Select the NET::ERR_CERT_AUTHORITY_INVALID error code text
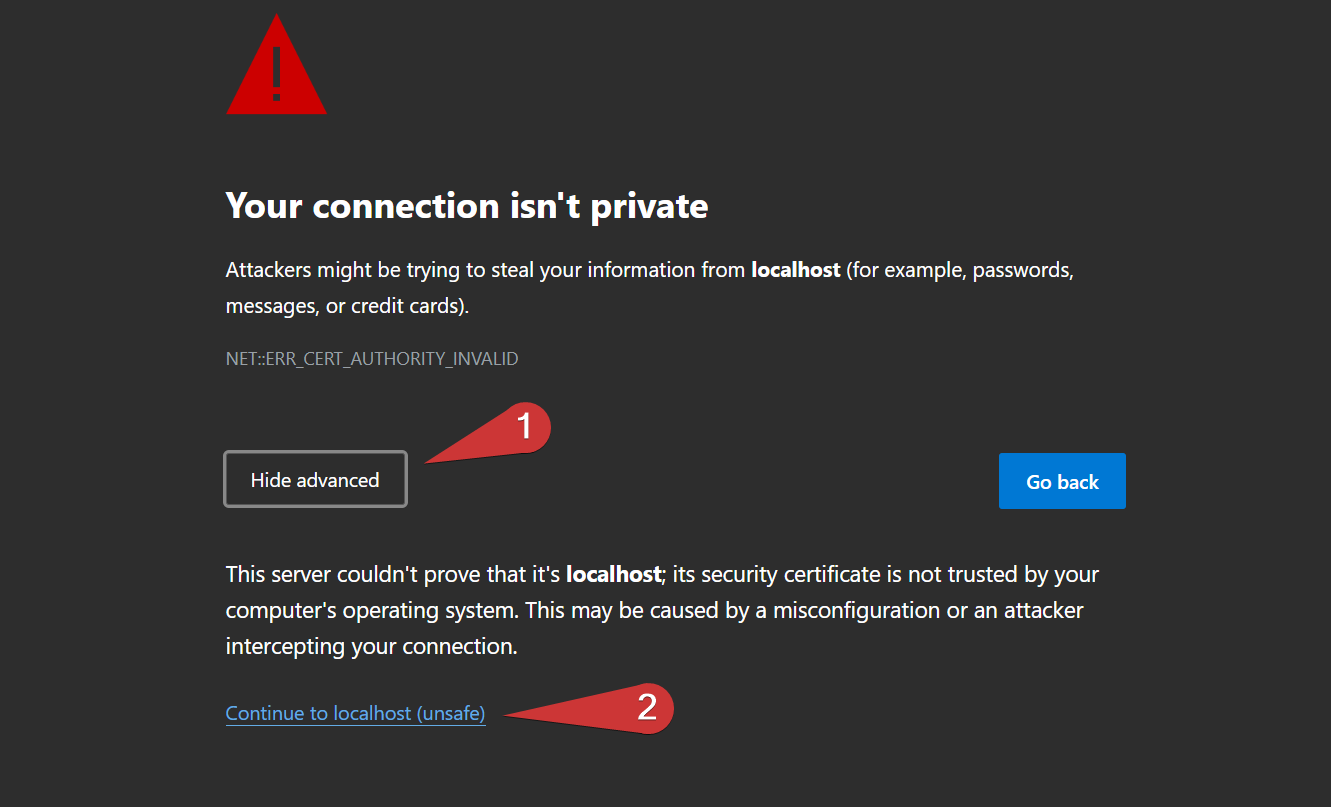Image resolution: width=1331 pixels, height=807 pixels. pos(372,358)
